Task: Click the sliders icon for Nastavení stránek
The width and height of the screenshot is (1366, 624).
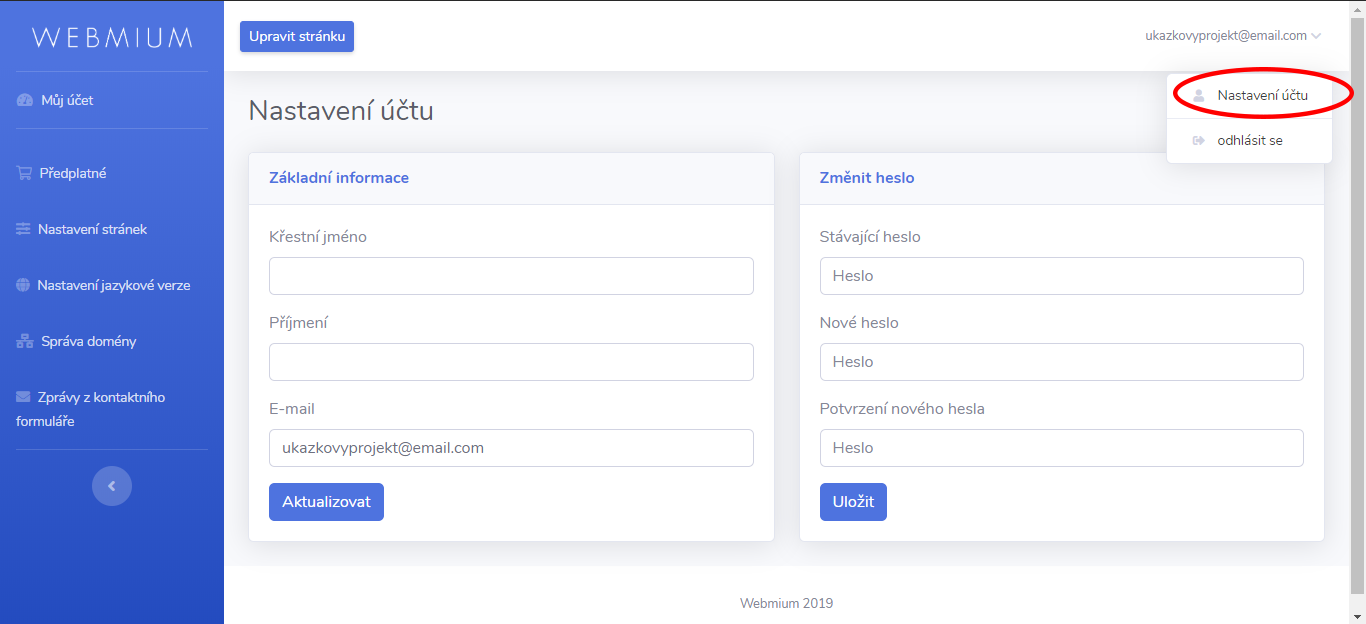Action: coord(23,229)
